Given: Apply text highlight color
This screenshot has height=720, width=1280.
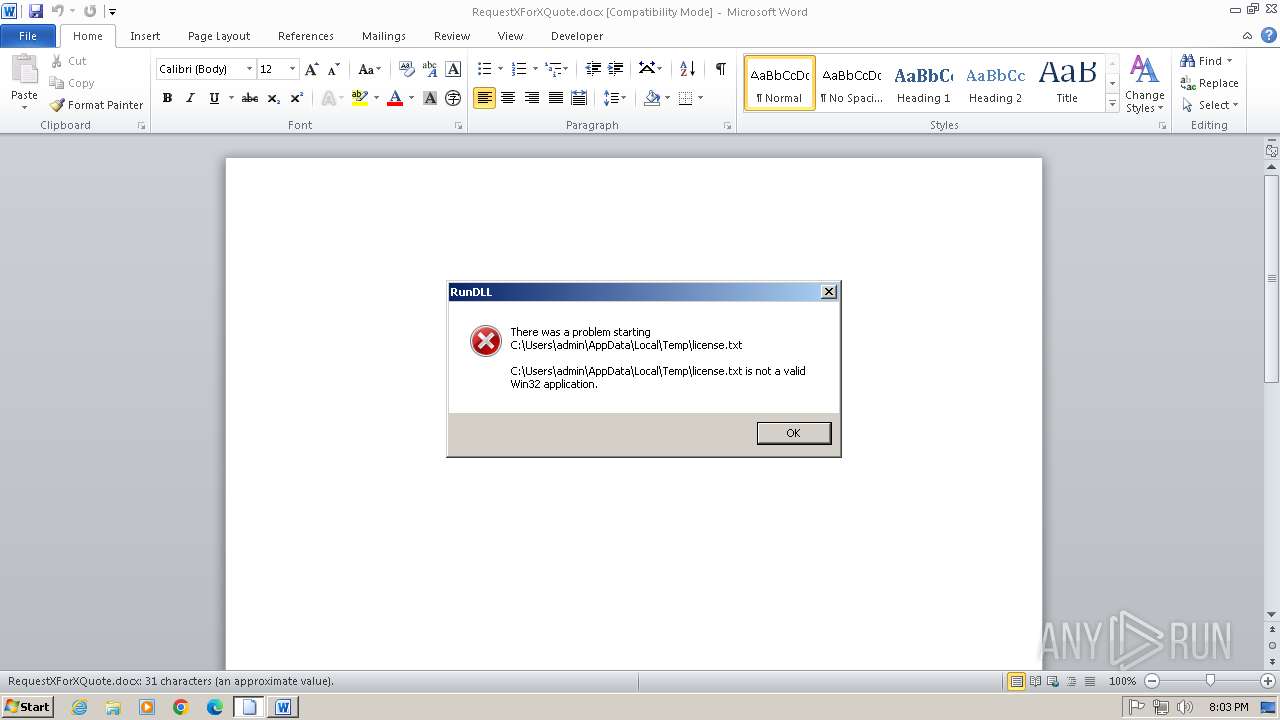Looking at the screenshot, I should (360, 98).
